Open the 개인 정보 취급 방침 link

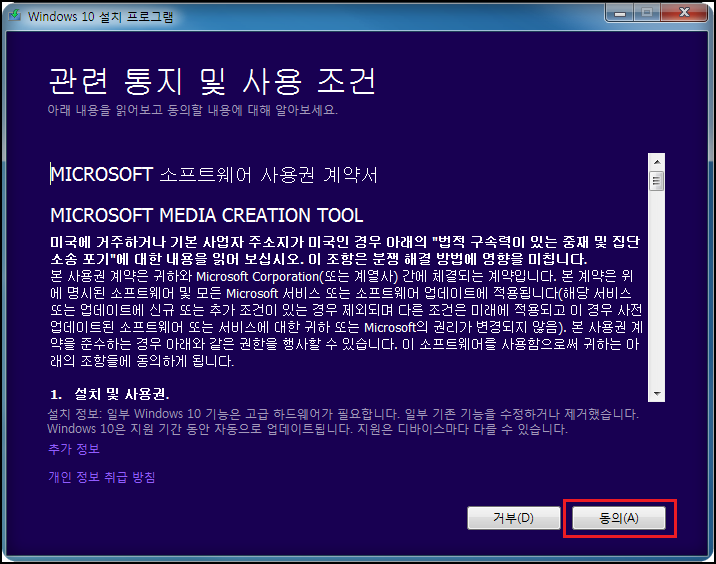tap(102, 477)
